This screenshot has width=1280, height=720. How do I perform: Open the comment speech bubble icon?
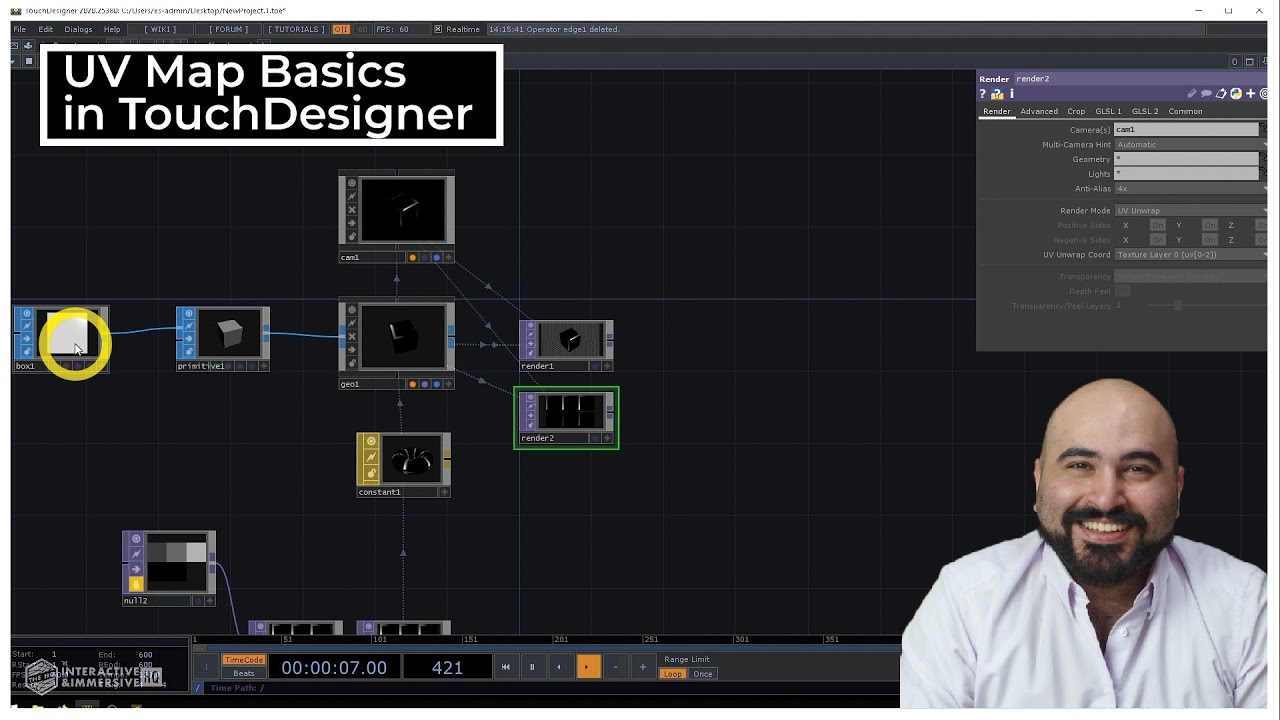tap(1206, 94)
